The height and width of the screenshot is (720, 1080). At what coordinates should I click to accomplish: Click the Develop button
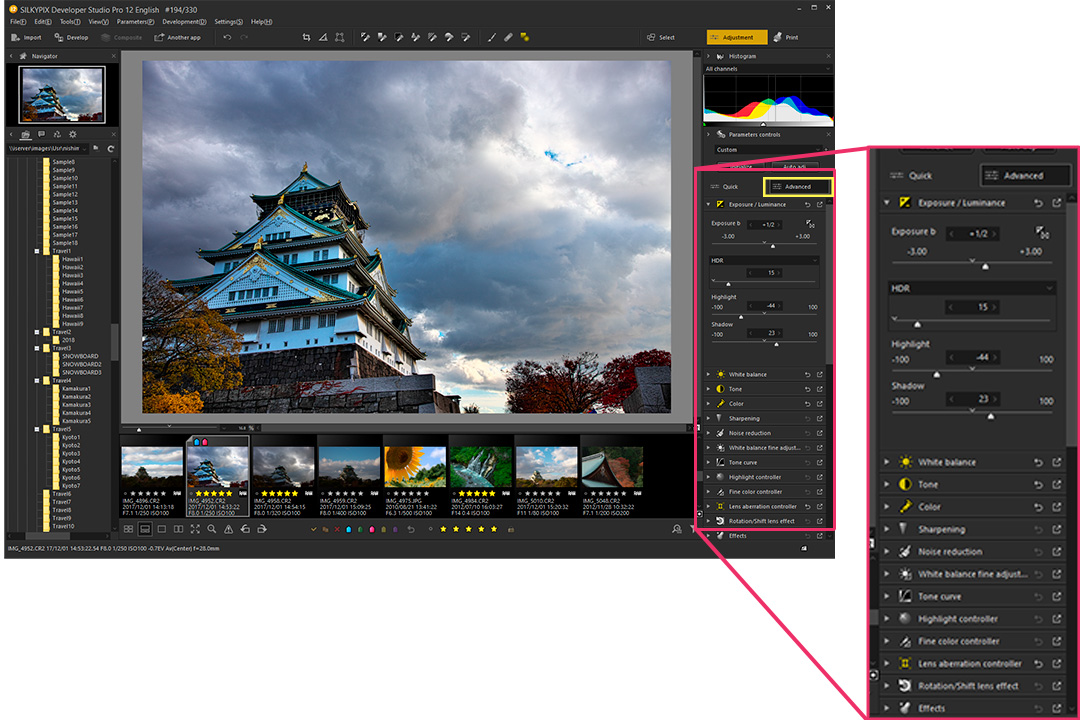[71, 37]
